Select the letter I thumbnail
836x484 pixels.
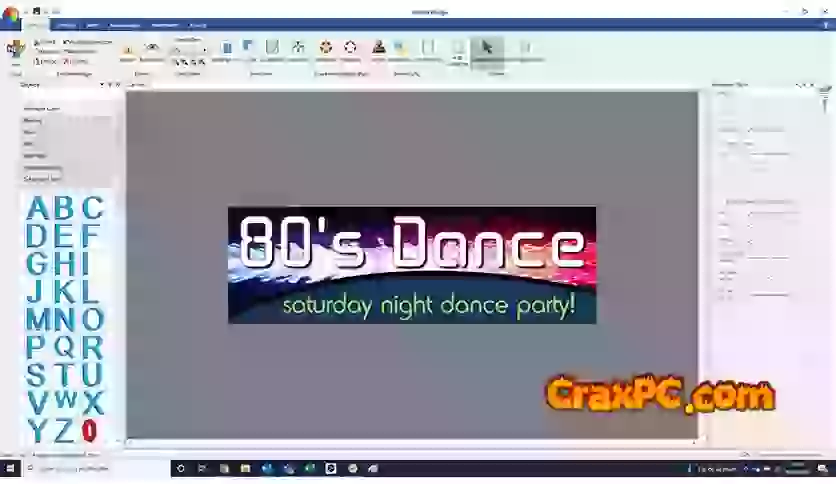85,263
